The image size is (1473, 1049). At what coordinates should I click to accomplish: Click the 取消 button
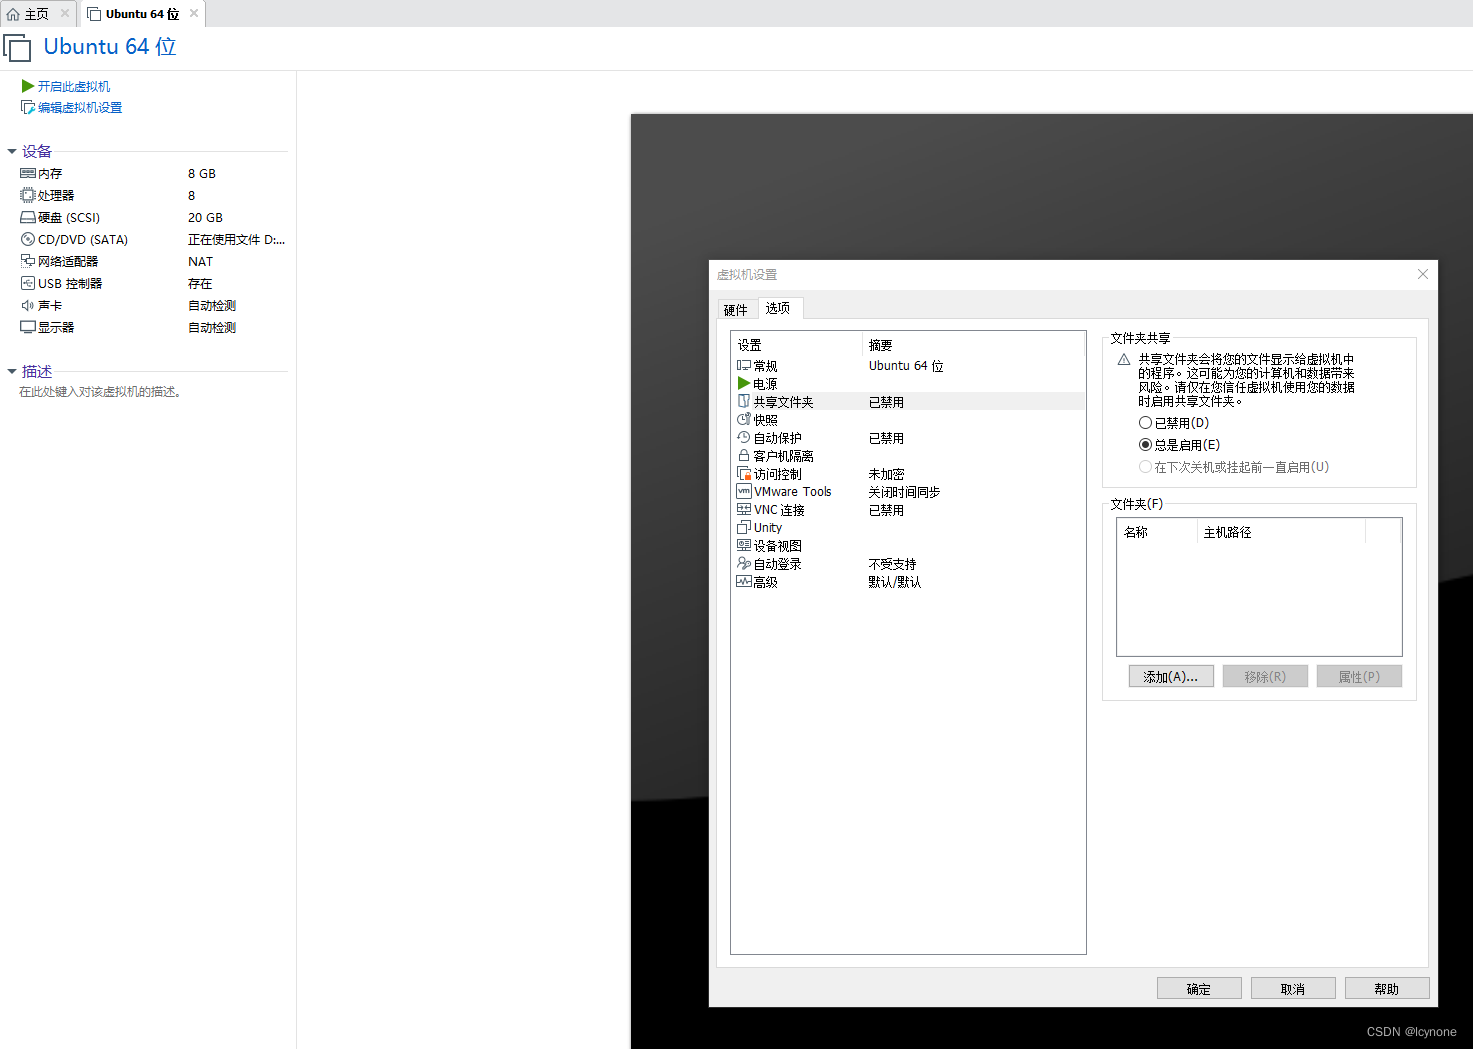click(1293, 989)
